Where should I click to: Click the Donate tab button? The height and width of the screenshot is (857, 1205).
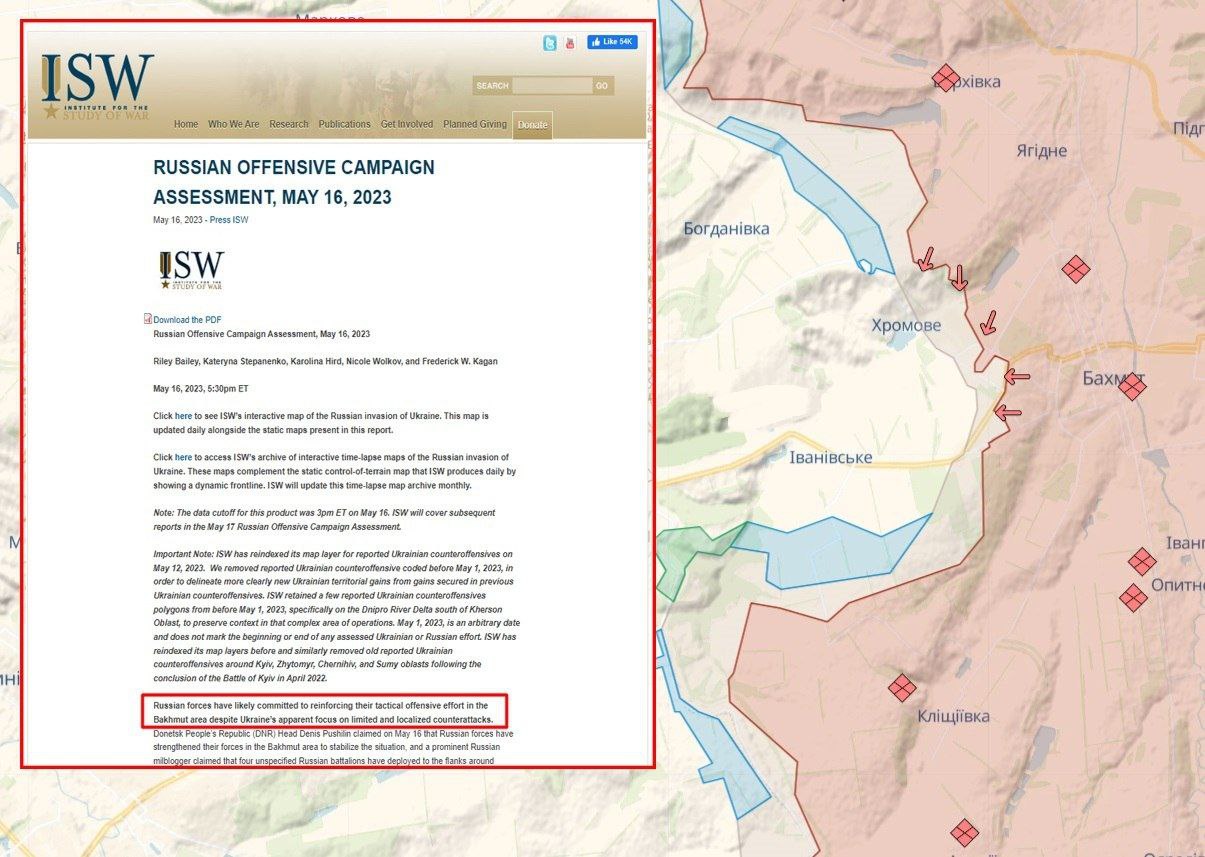(532, 125)
